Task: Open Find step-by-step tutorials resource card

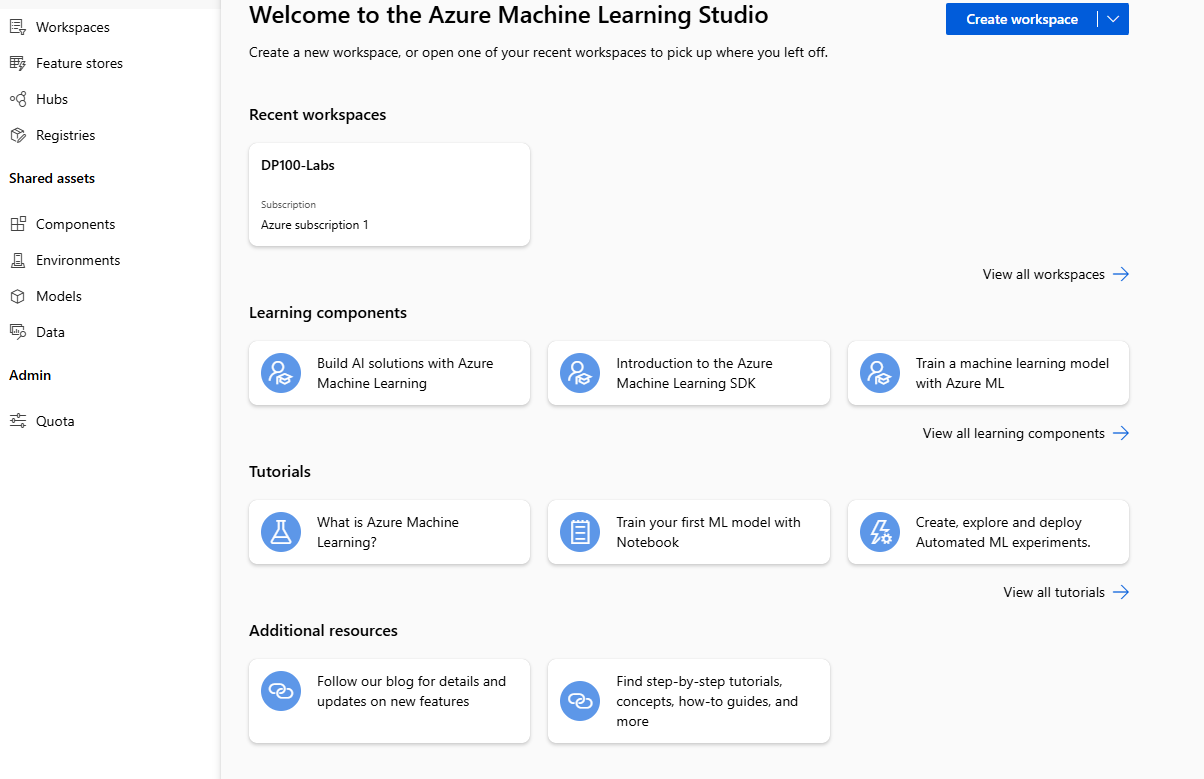Action: pyautogui.click(x=689, y=701)
